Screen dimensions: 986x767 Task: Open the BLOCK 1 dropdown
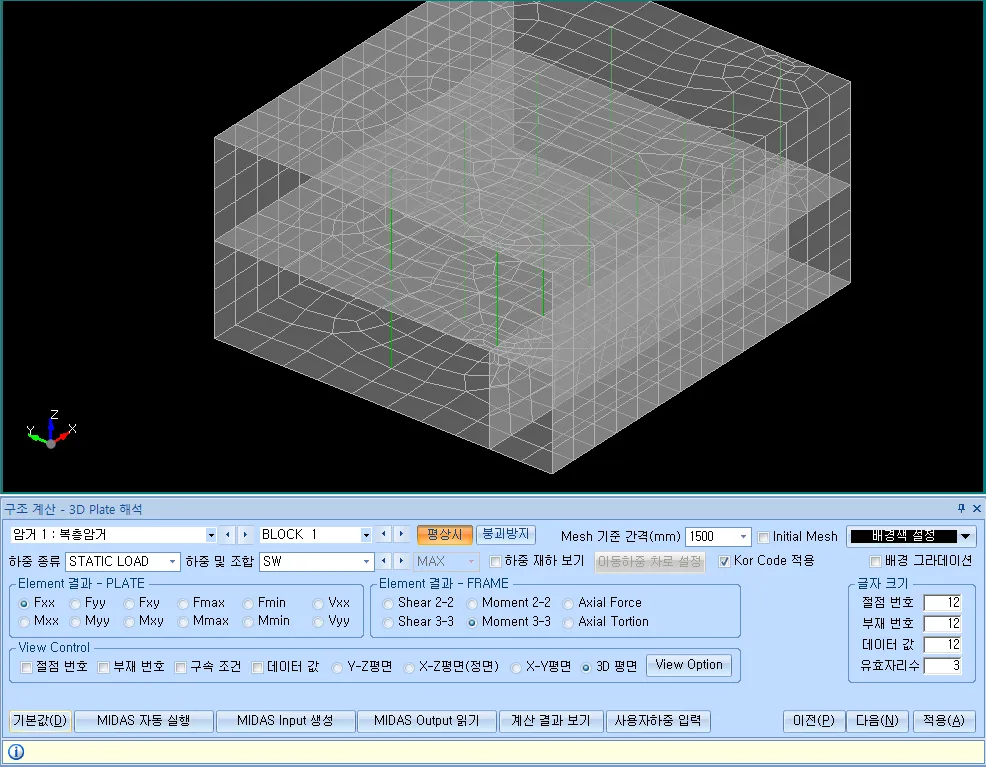[x=366, y=535]
